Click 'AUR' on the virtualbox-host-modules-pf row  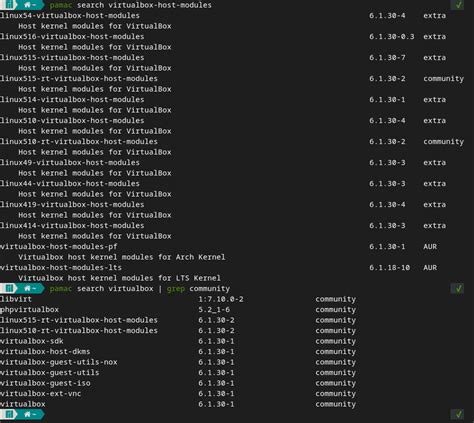click(430, 247)
